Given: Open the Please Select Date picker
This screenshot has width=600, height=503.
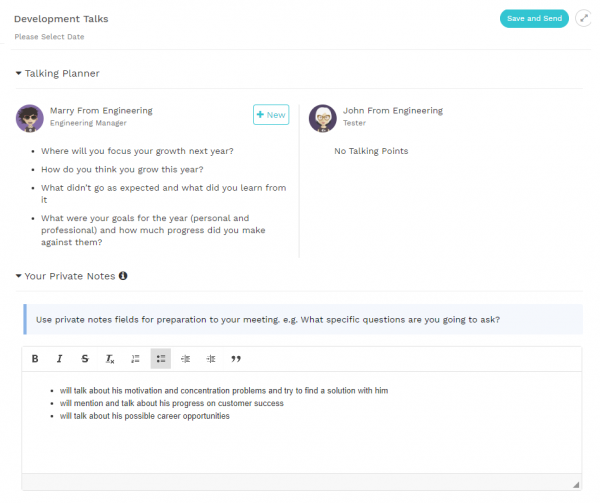Looking at the screenshot, I should (49, 37).
